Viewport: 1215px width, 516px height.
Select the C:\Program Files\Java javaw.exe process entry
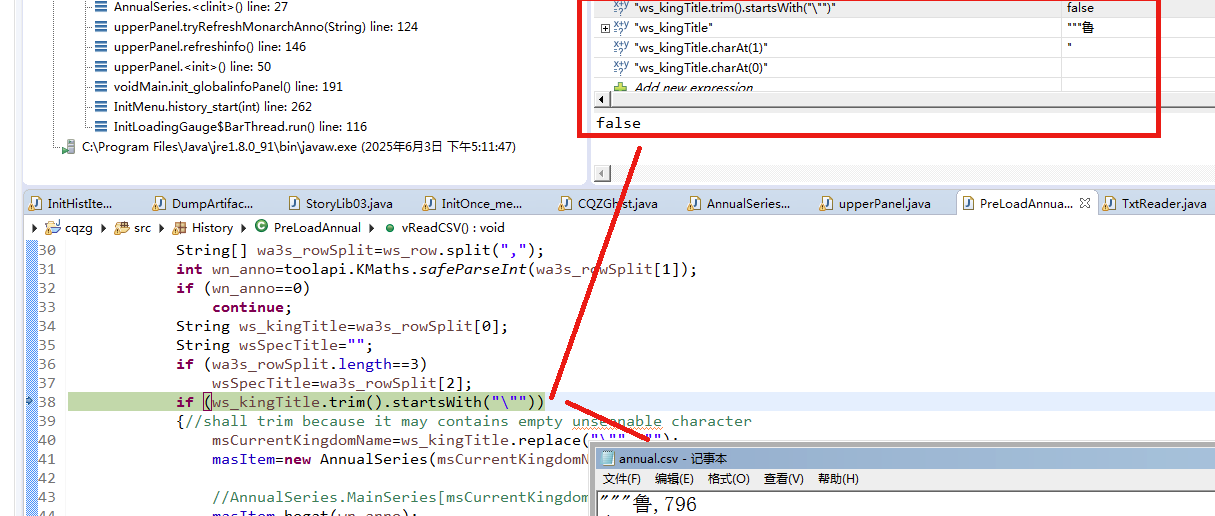[298, 147]
